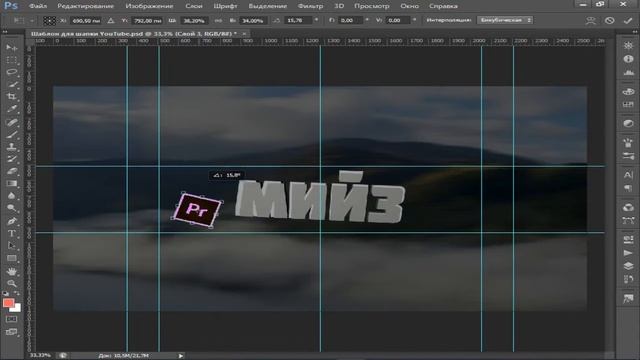Click the background white color swatch
This screenshot has height=360, width=640.
tap(17, 309)
